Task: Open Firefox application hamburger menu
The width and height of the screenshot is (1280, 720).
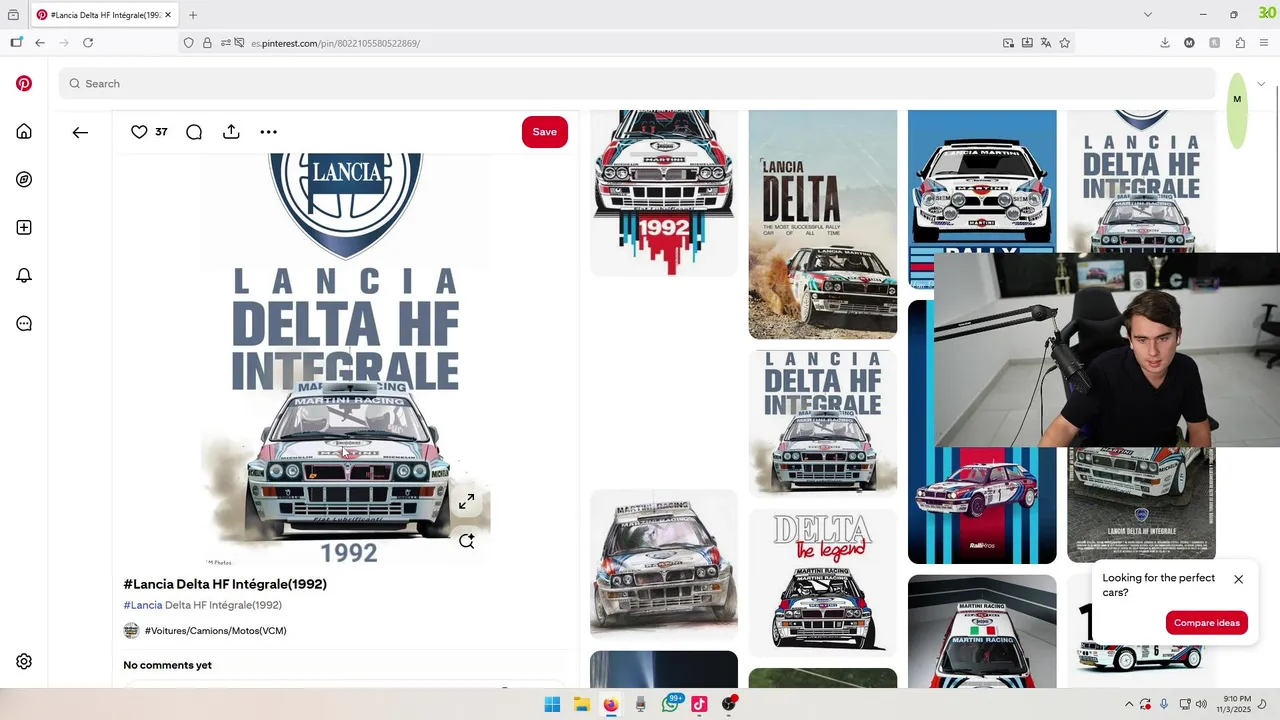Action: click(1265, 43)
